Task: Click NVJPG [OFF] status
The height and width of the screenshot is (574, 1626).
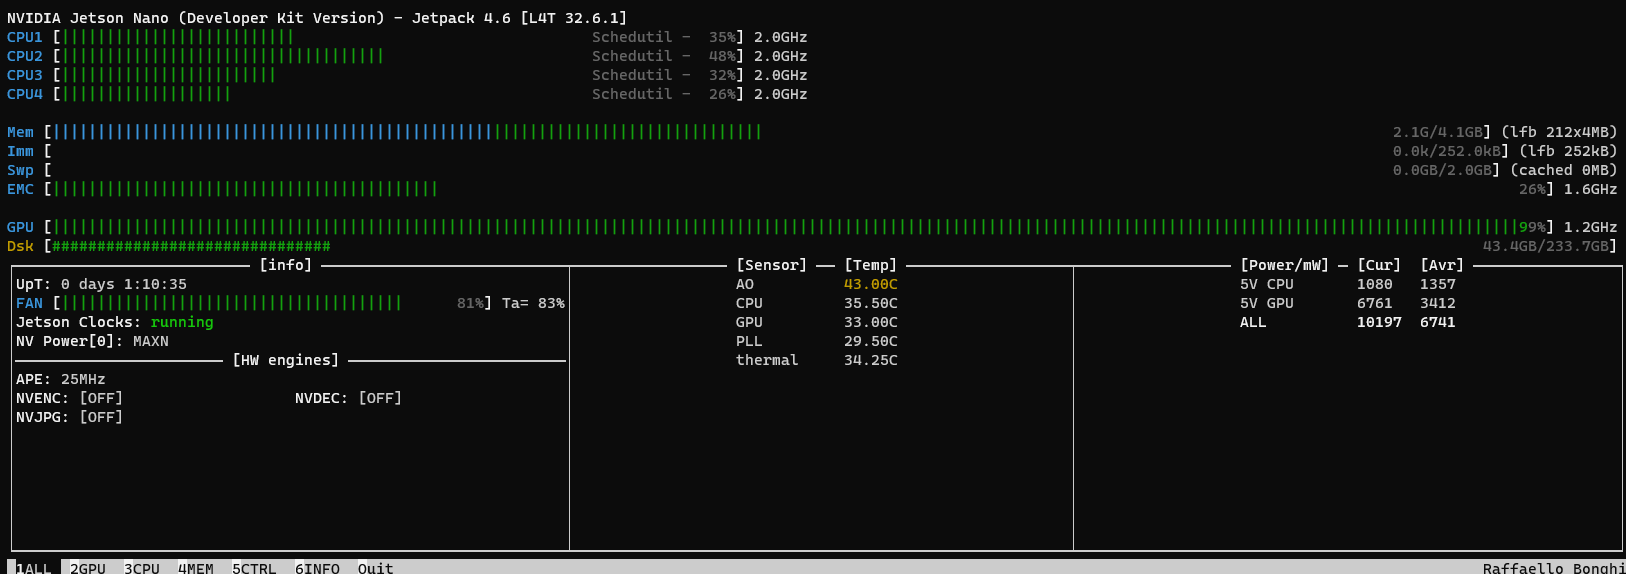Action: [x=69, y=417]
